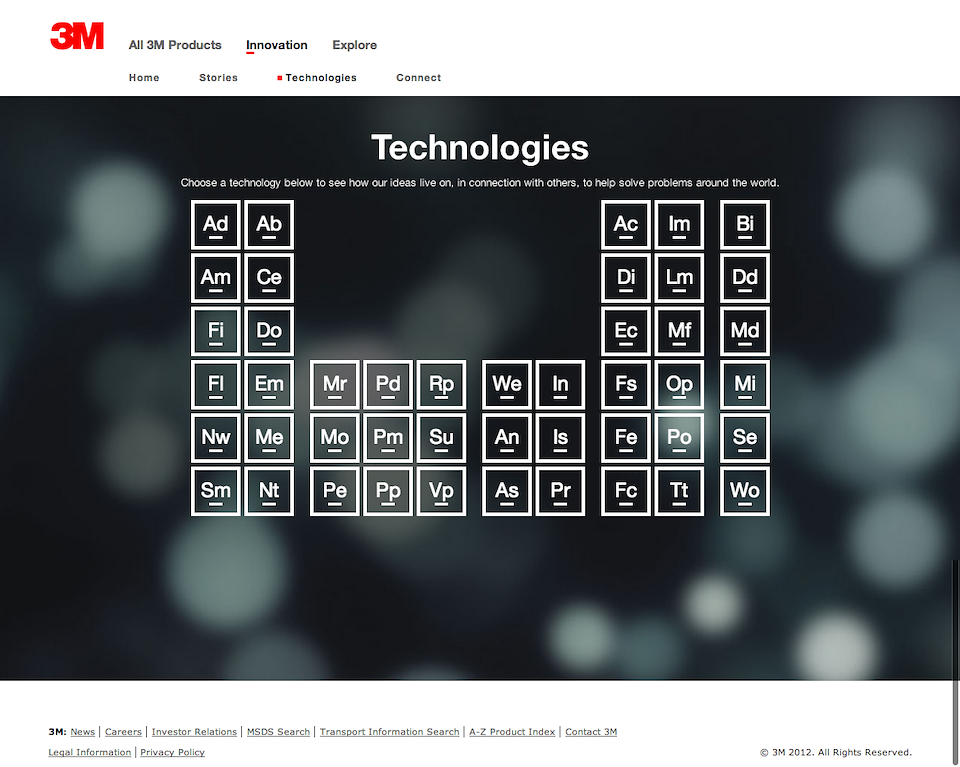Click the In technology tile
The image size is (960, 767).
[560, 384]
